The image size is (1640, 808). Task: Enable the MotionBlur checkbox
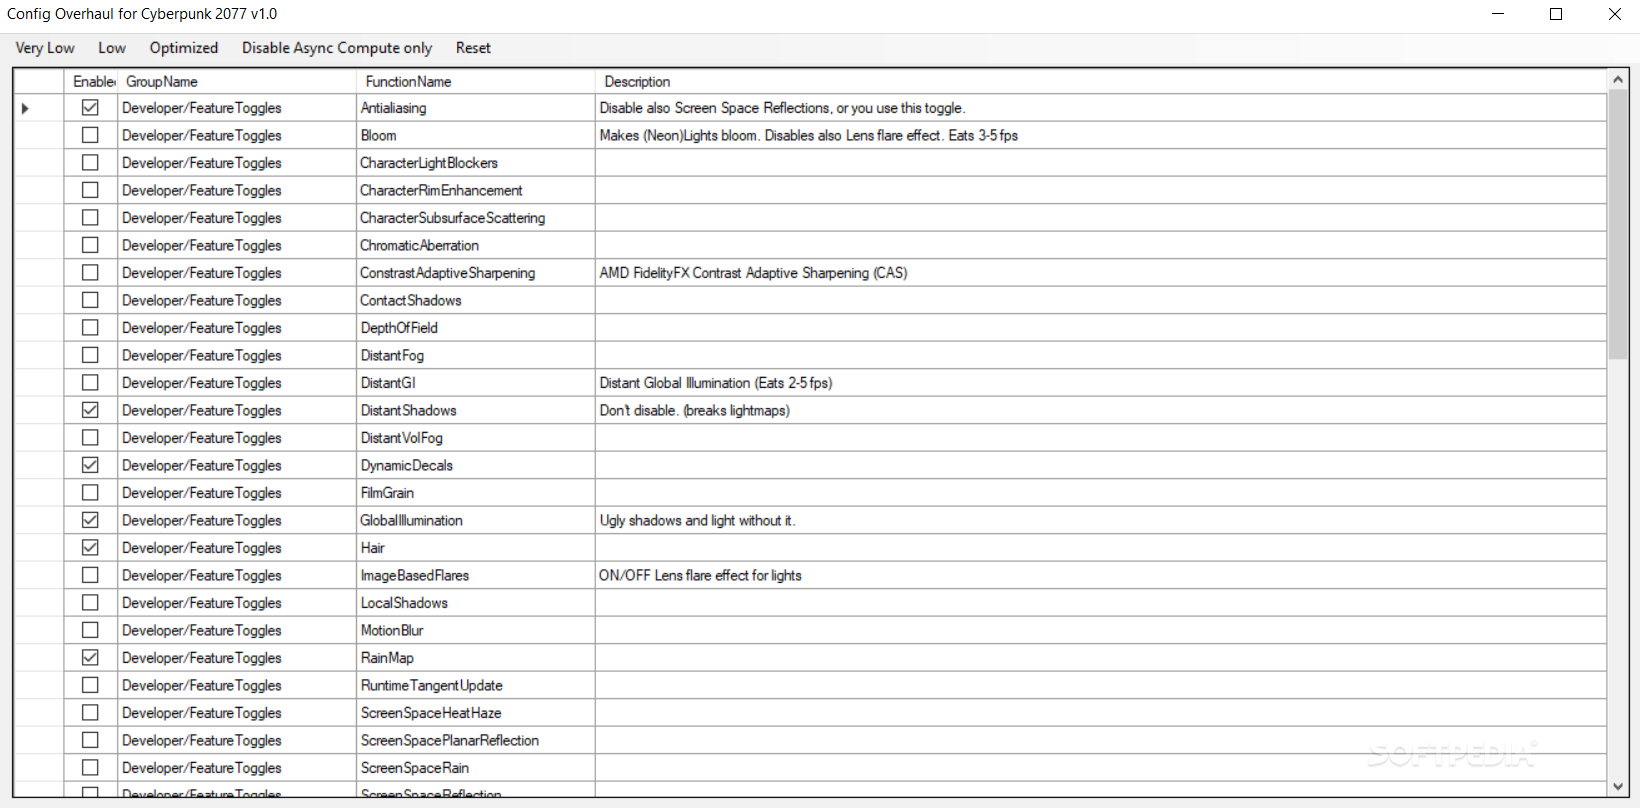90,630
